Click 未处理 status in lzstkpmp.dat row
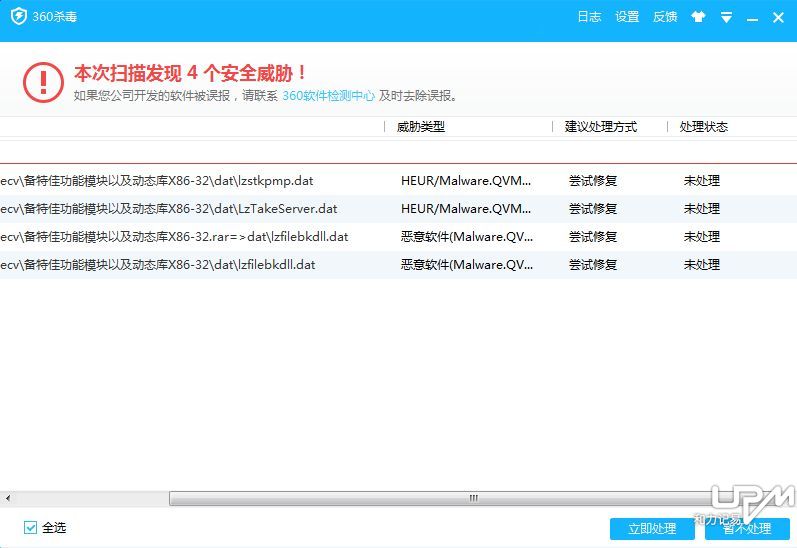 [701, 181]
